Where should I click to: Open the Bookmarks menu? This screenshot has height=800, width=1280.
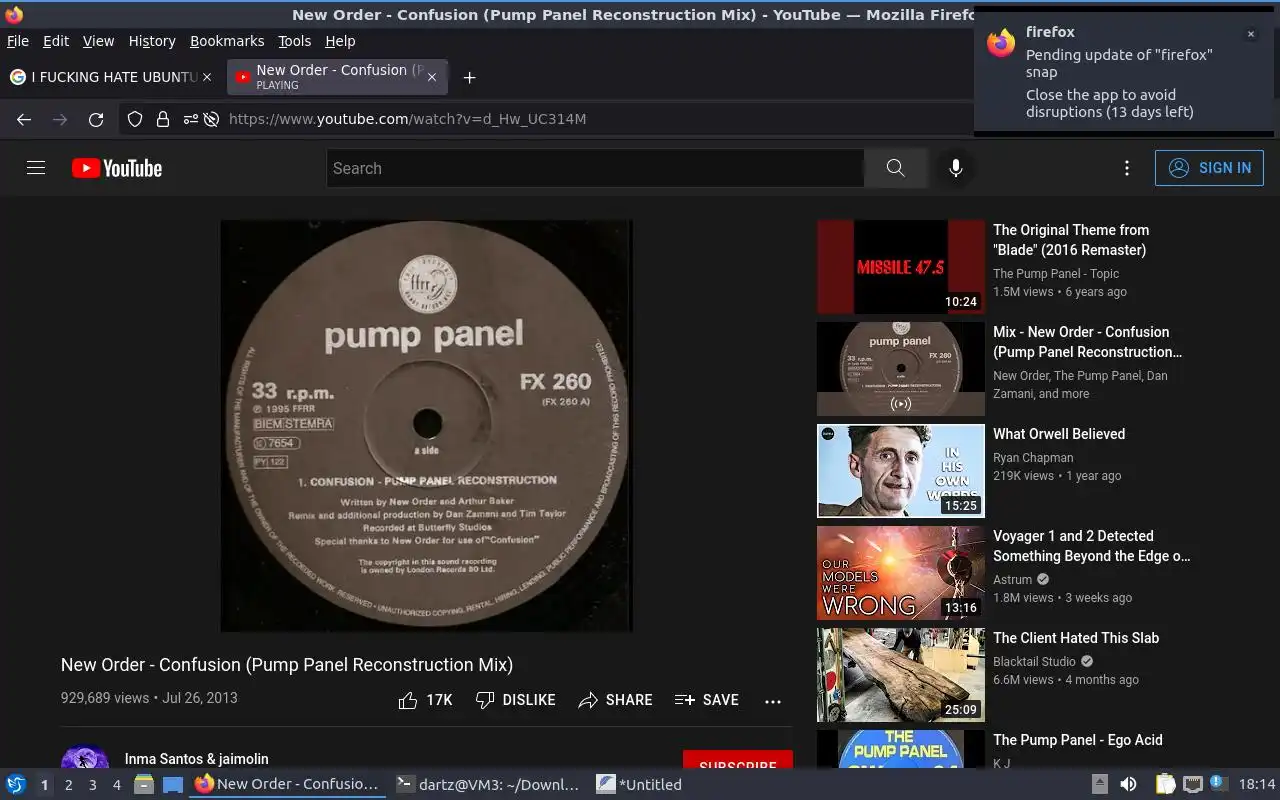227,41
